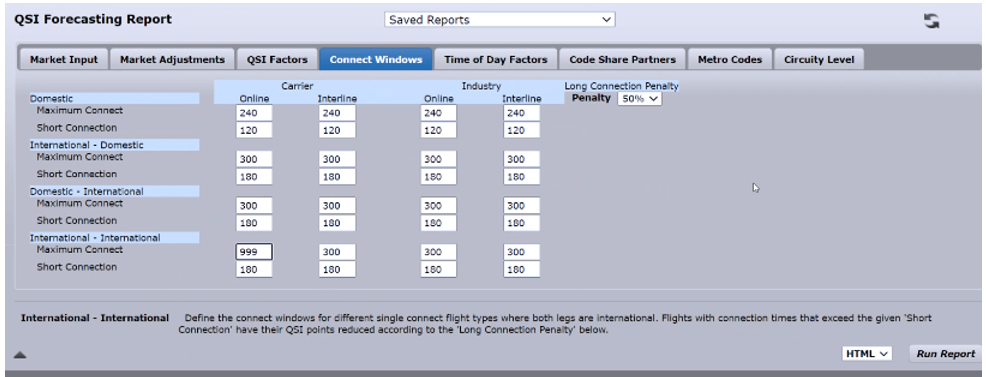
Task: Click the International - International section header
Action: coord(114,238)
